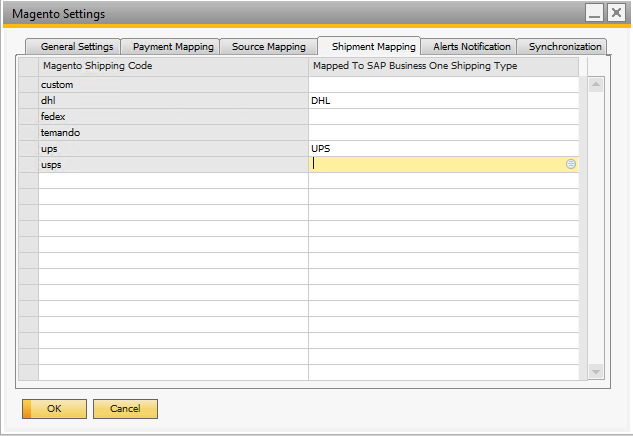Switch to the Payment Mapping tab

pos(173,47)
